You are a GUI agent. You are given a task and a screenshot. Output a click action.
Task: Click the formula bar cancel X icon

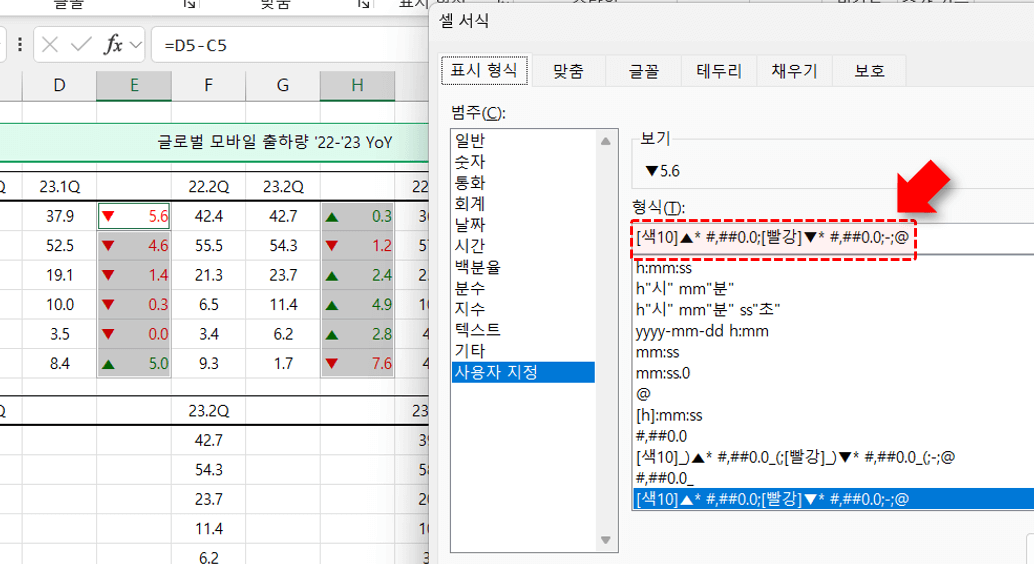click(49, 45)
